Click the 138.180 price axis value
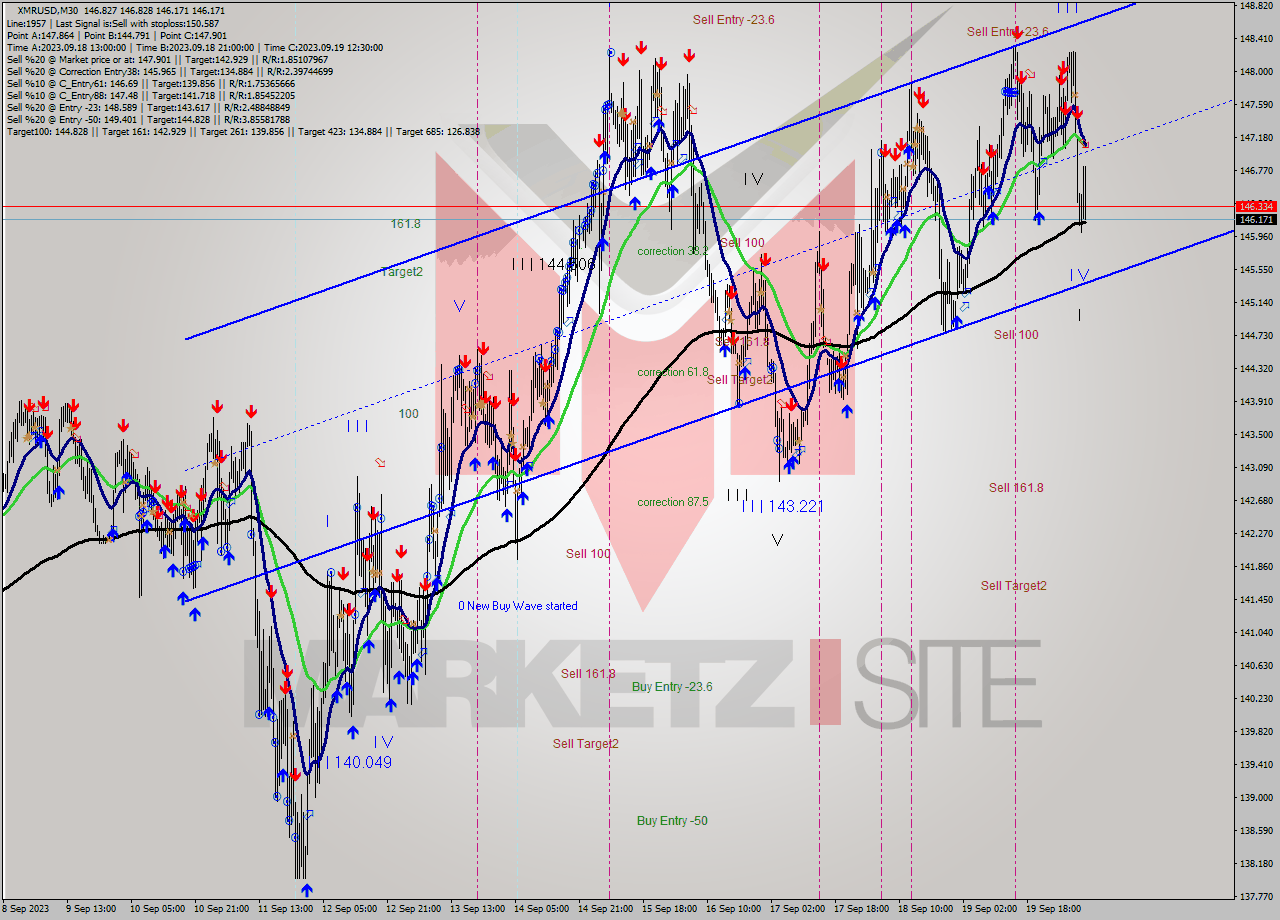 tap(1256, 864)
